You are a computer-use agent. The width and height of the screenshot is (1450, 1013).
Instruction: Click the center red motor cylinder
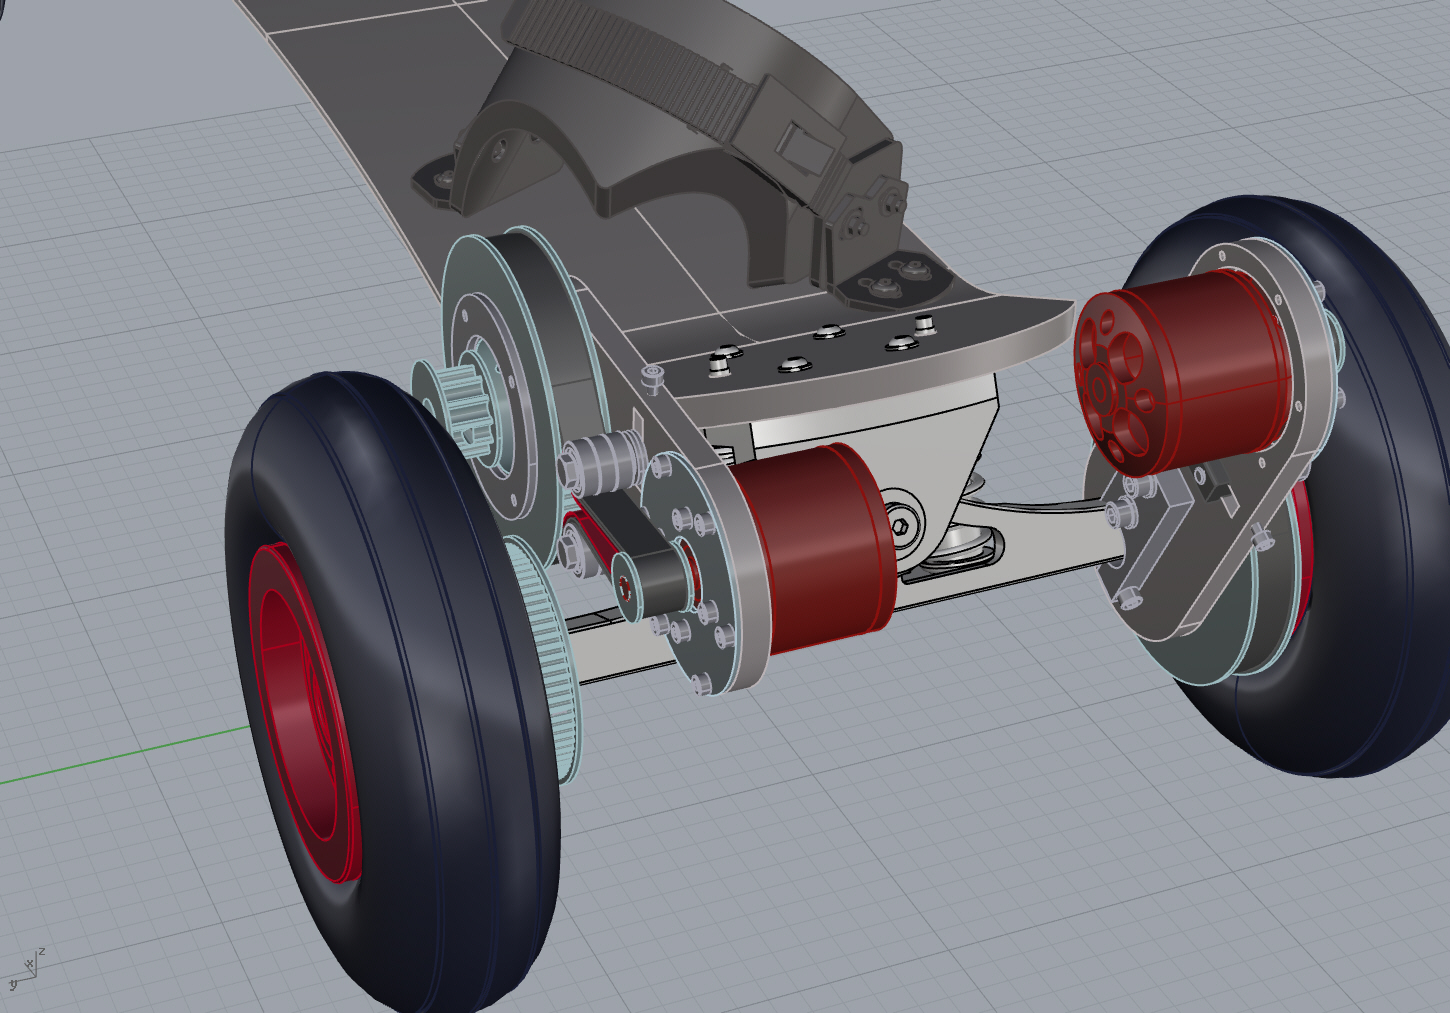click(x=815, y=550)
